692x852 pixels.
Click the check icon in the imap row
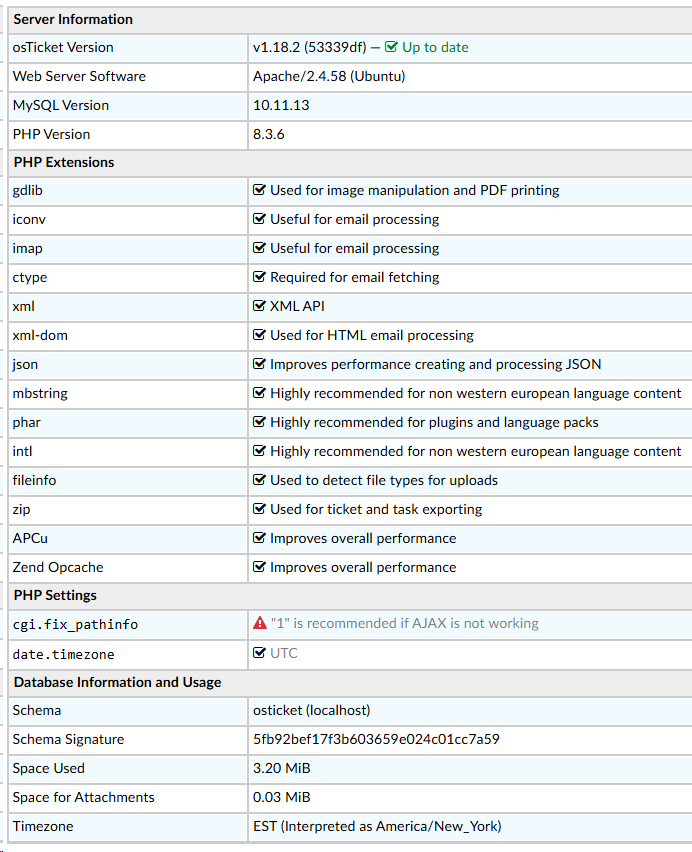[260, 248]
